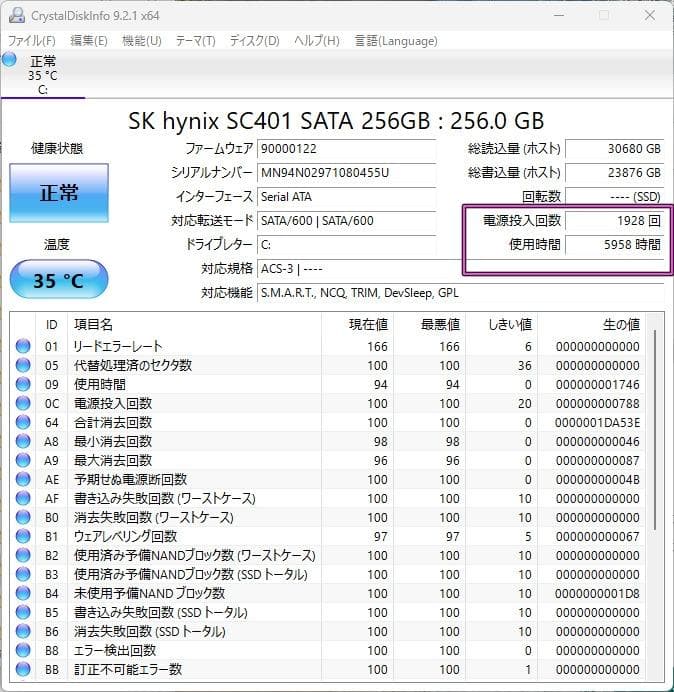Click the 最悪値 column header
Screen dimensions: 674x692
click(x=429, y=325)
